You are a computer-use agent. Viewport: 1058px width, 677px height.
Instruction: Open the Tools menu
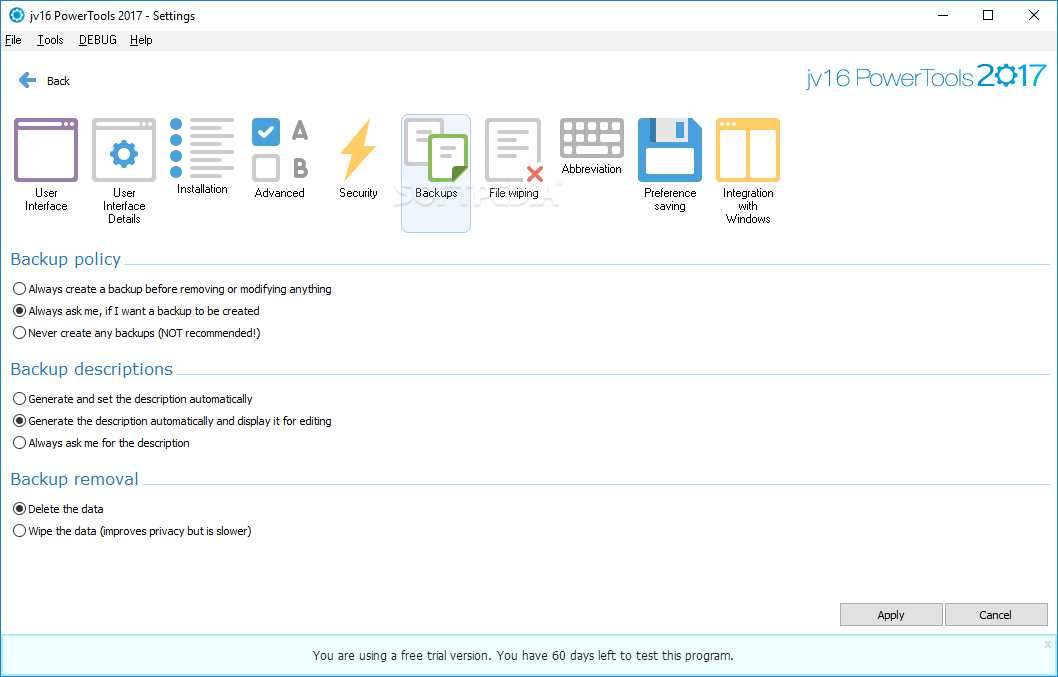50,40
